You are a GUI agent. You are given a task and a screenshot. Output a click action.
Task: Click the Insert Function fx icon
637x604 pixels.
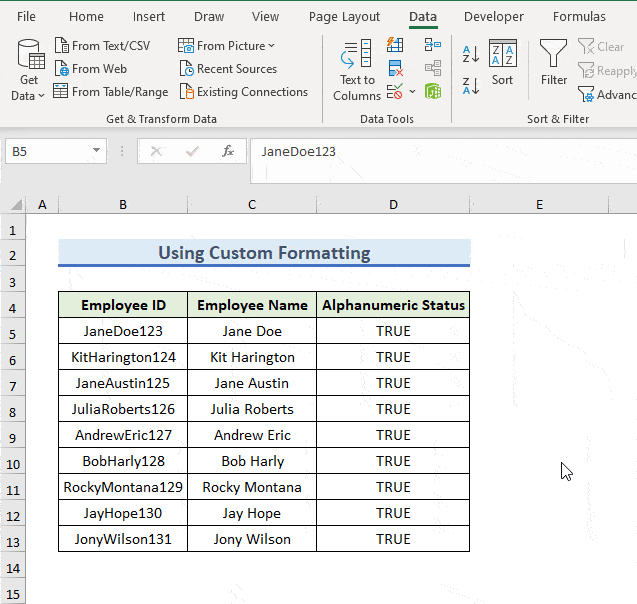[228, 151]
